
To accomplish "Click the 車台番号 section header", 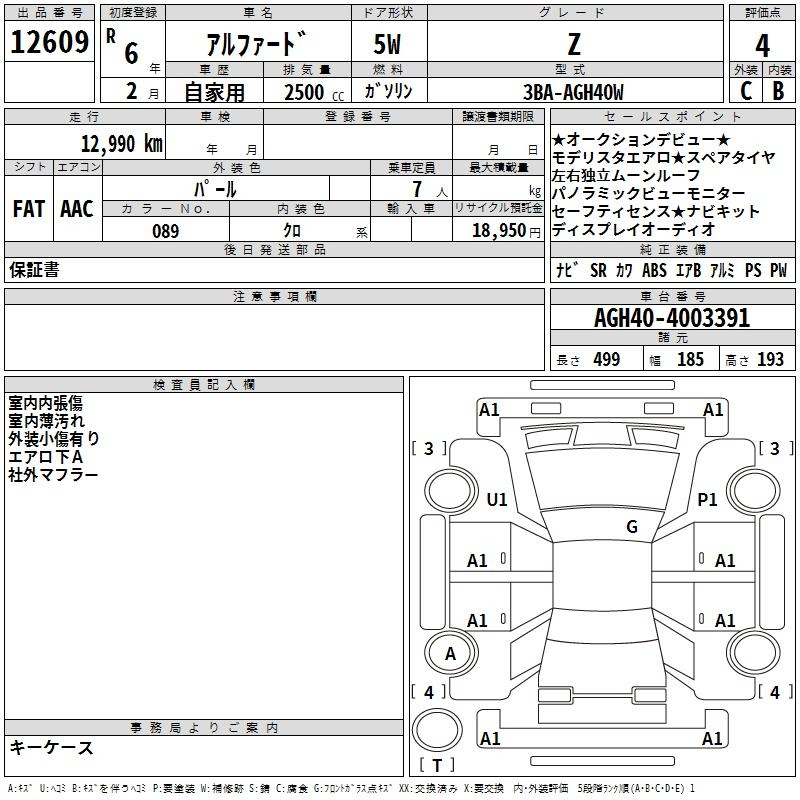I will (x=672, y=296).
